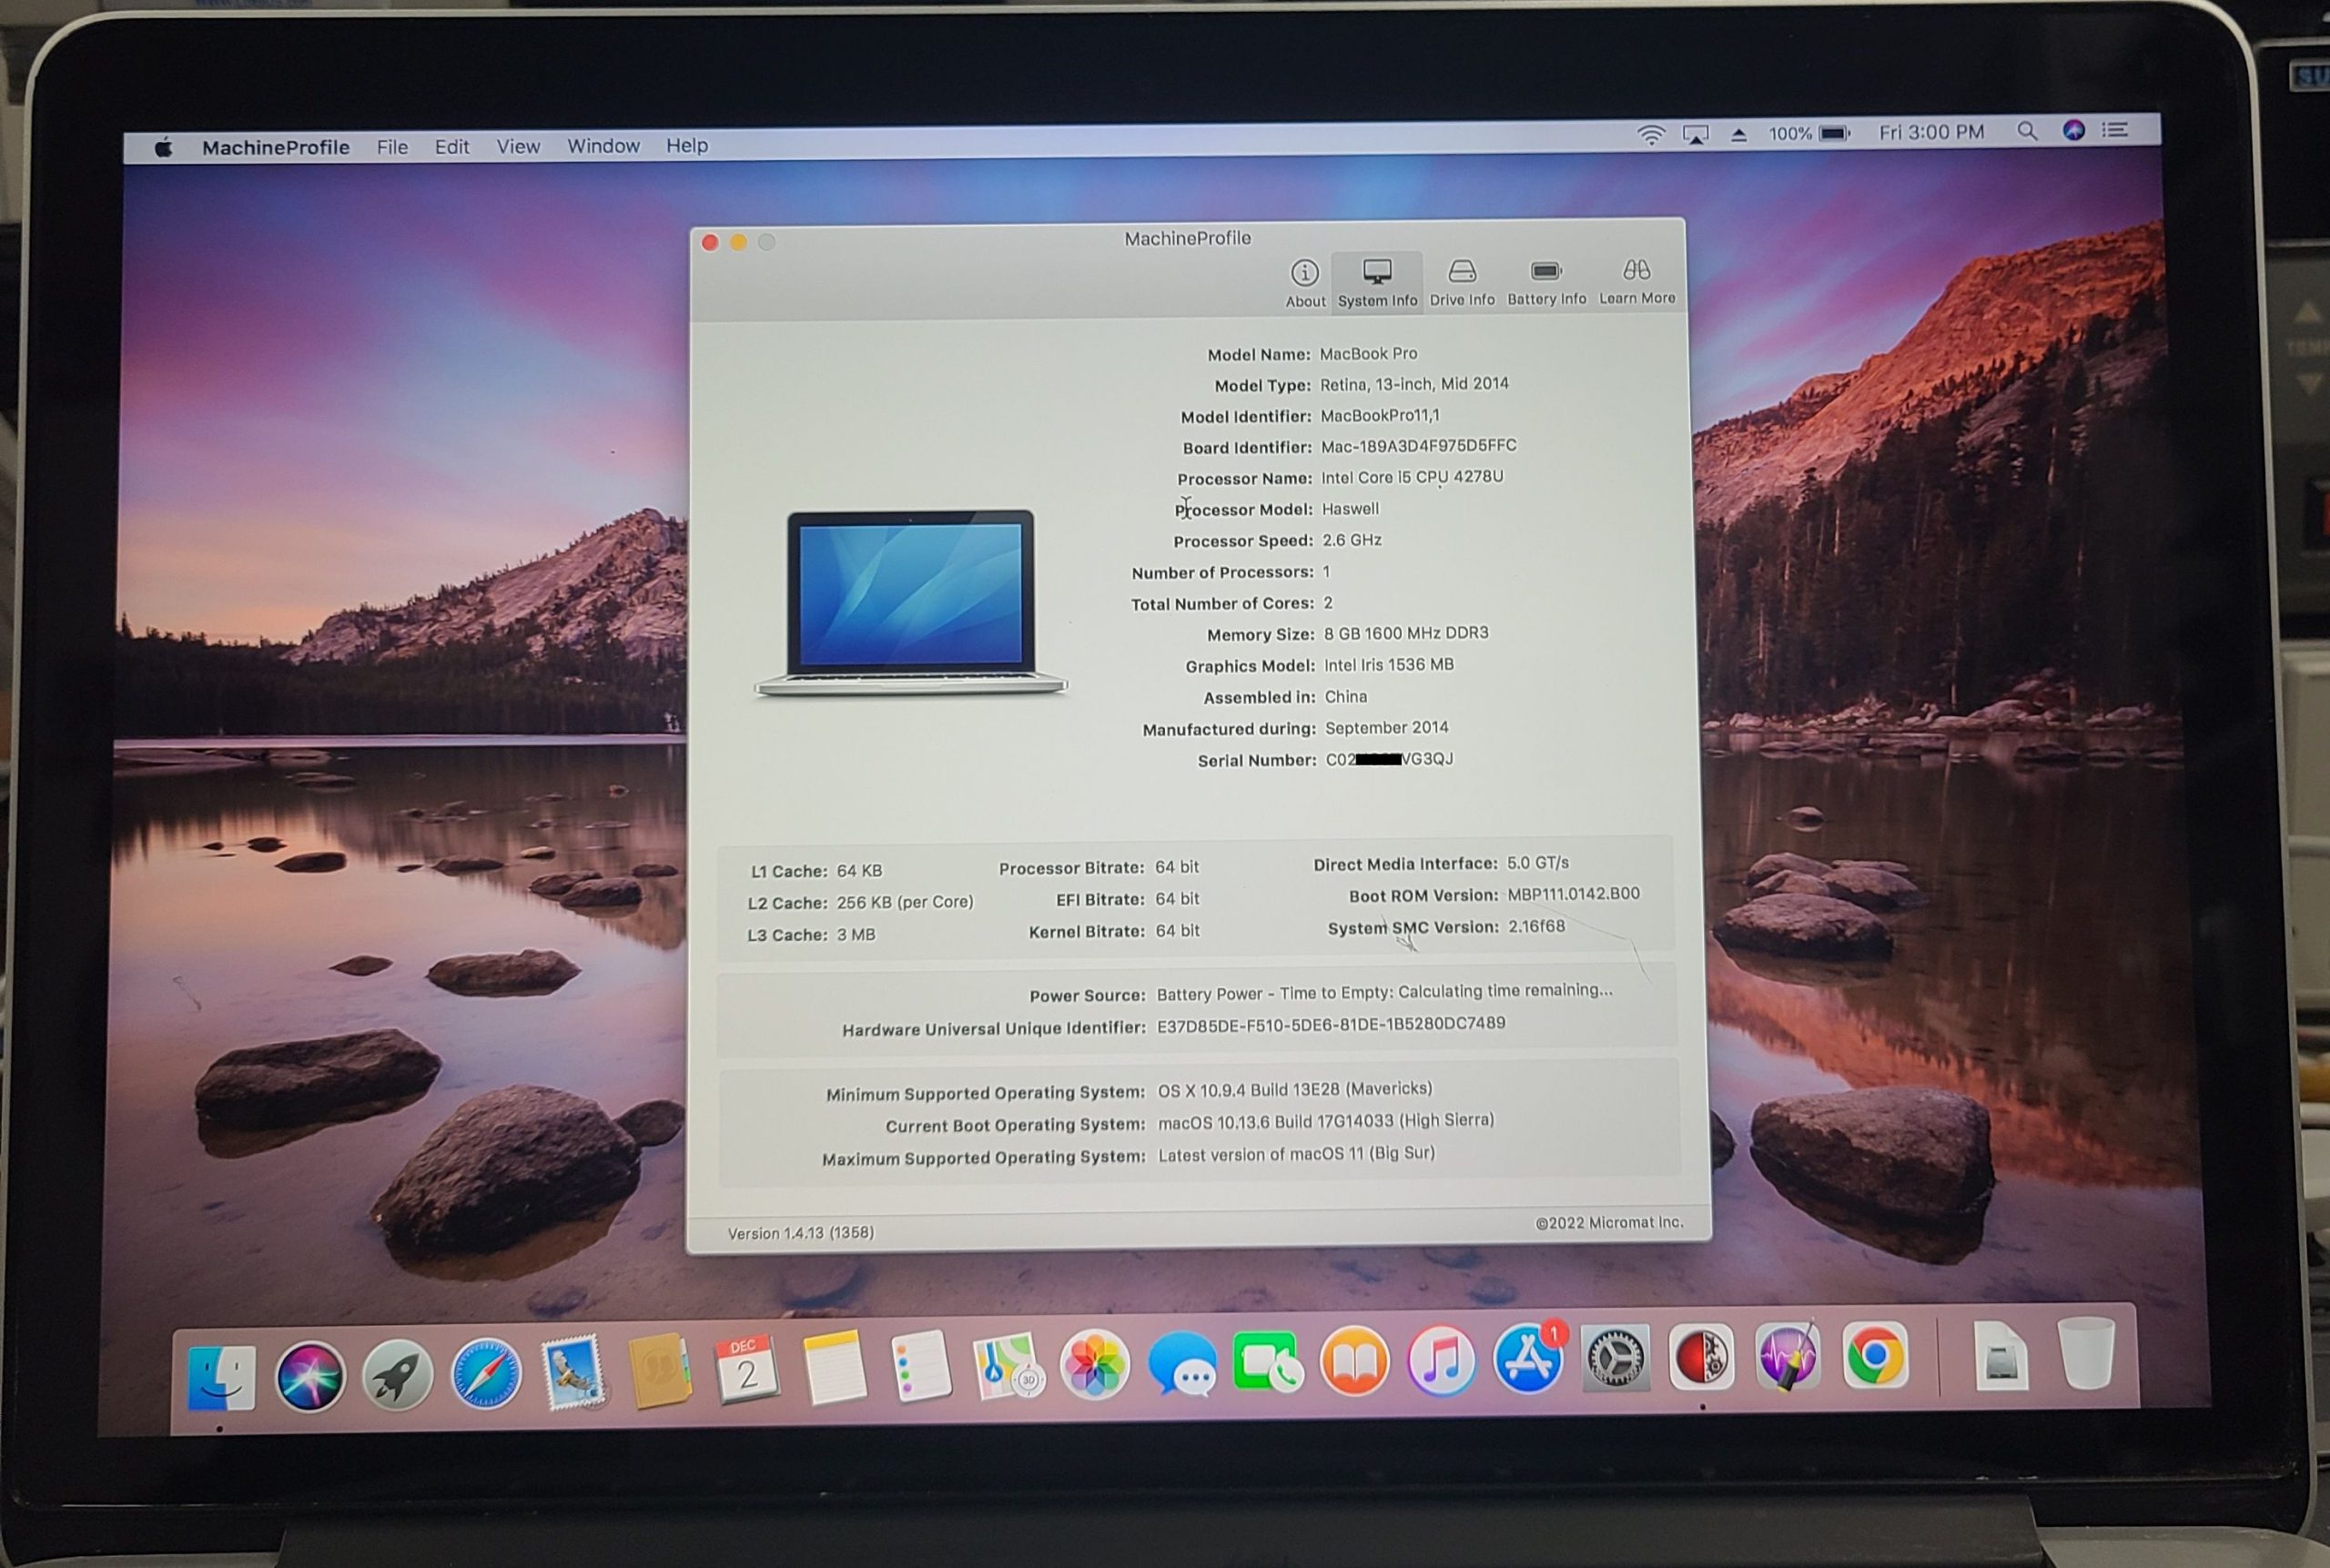Open the Battery Info tab
Viewport: 2330px width, 1568px height.
point(1546,282)
